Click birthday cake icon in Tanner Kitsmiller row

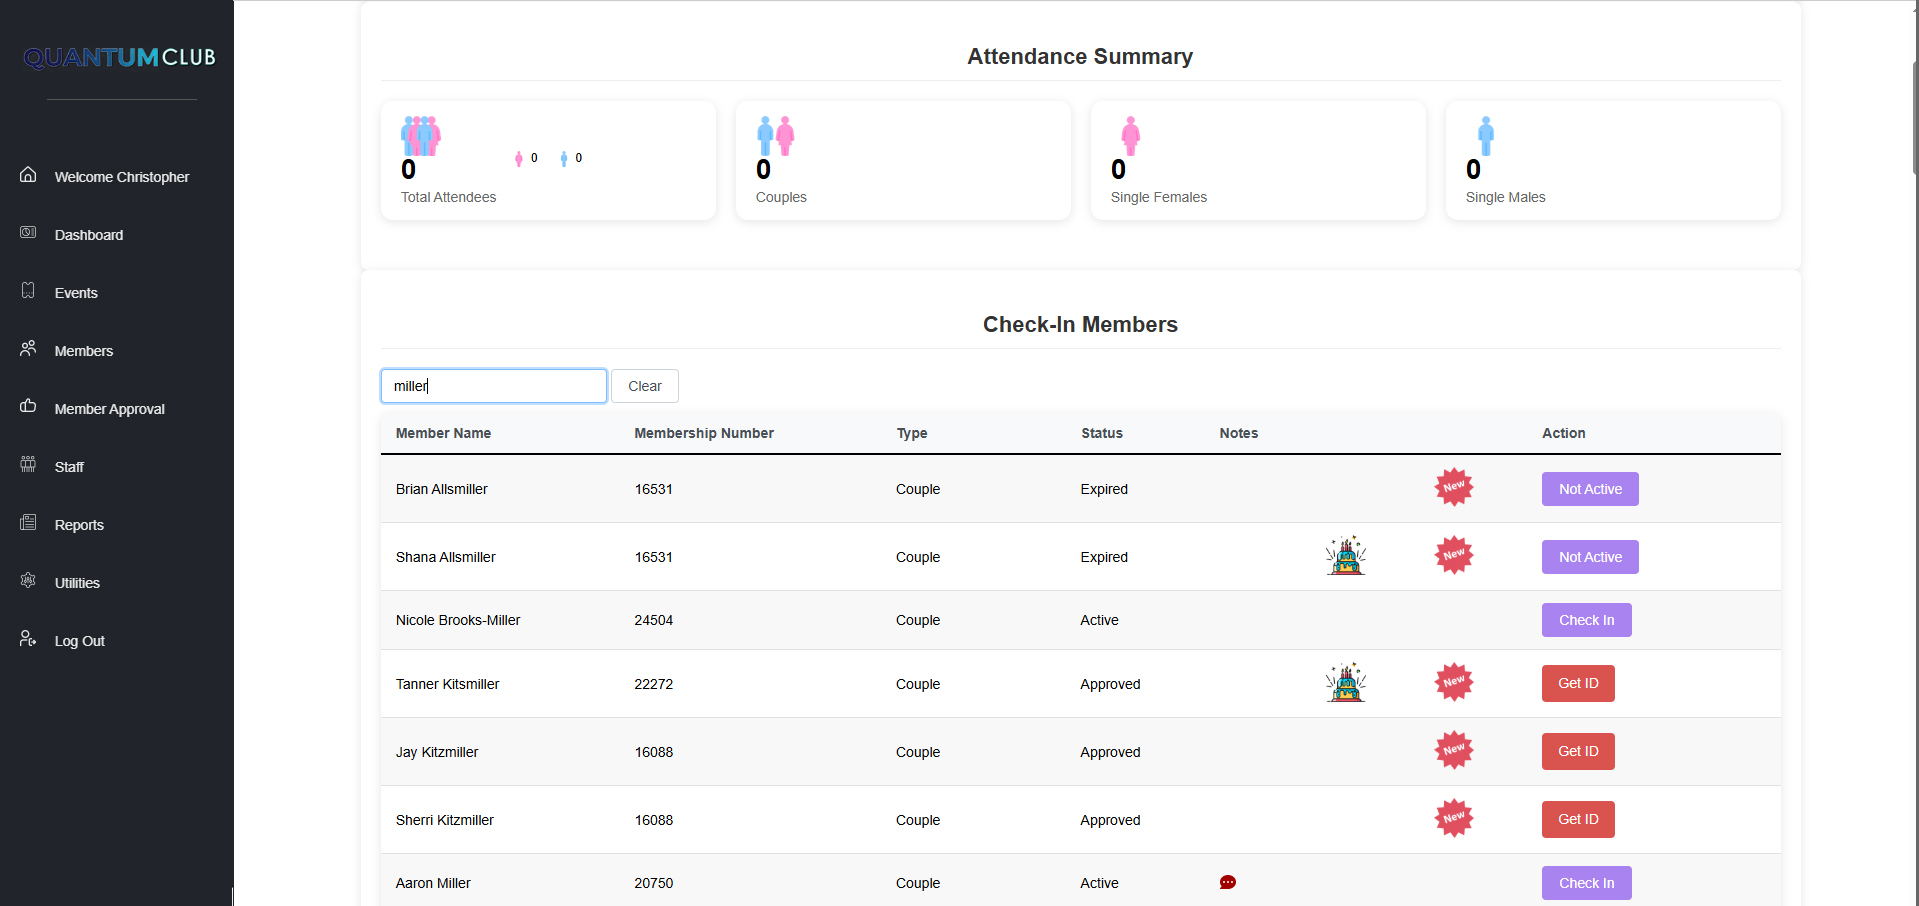(1345, 683)
